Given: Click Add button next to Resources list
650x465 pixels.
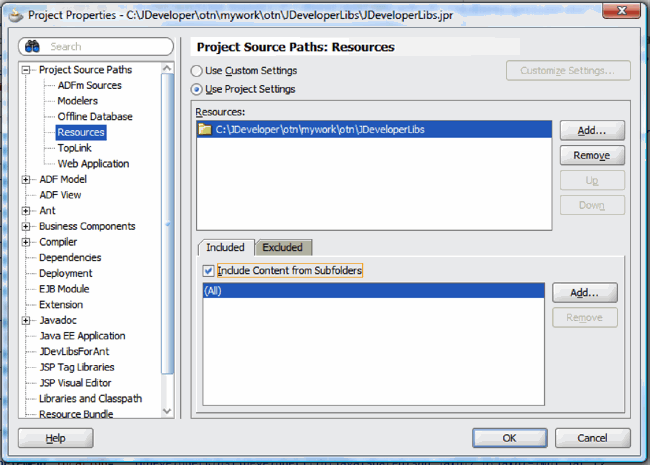Looking at the screenshot, I should click(x=592, y=130).
